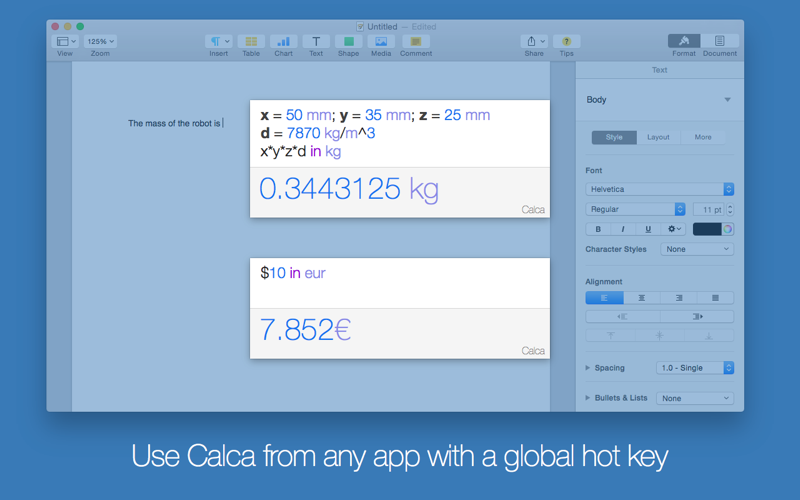The image size is (800, 500).
Task: Switch to the Style tab
Action: [x=614, y=137]
